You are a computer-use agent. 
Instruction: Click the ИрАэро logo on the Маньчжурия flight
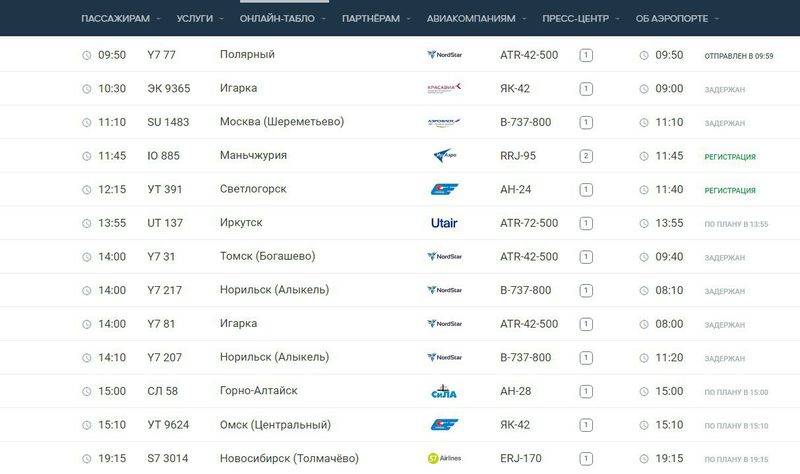click(x=444, y=155)
